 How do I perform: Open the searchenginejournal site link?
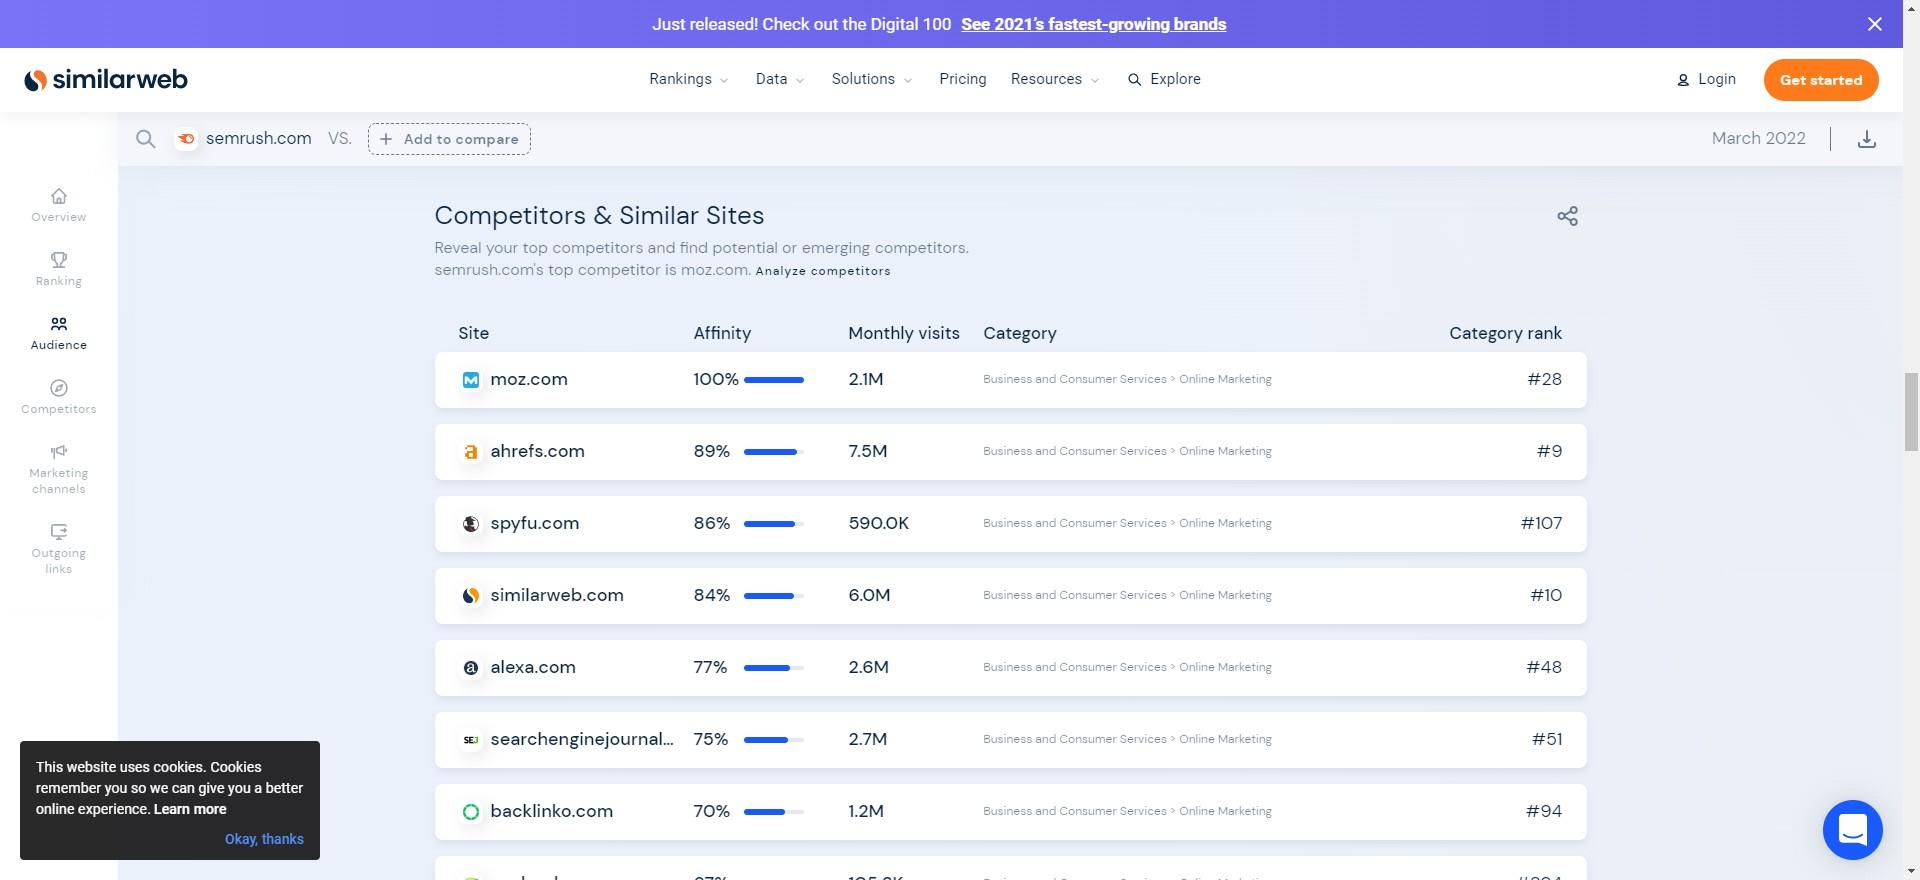coord(582,740)
